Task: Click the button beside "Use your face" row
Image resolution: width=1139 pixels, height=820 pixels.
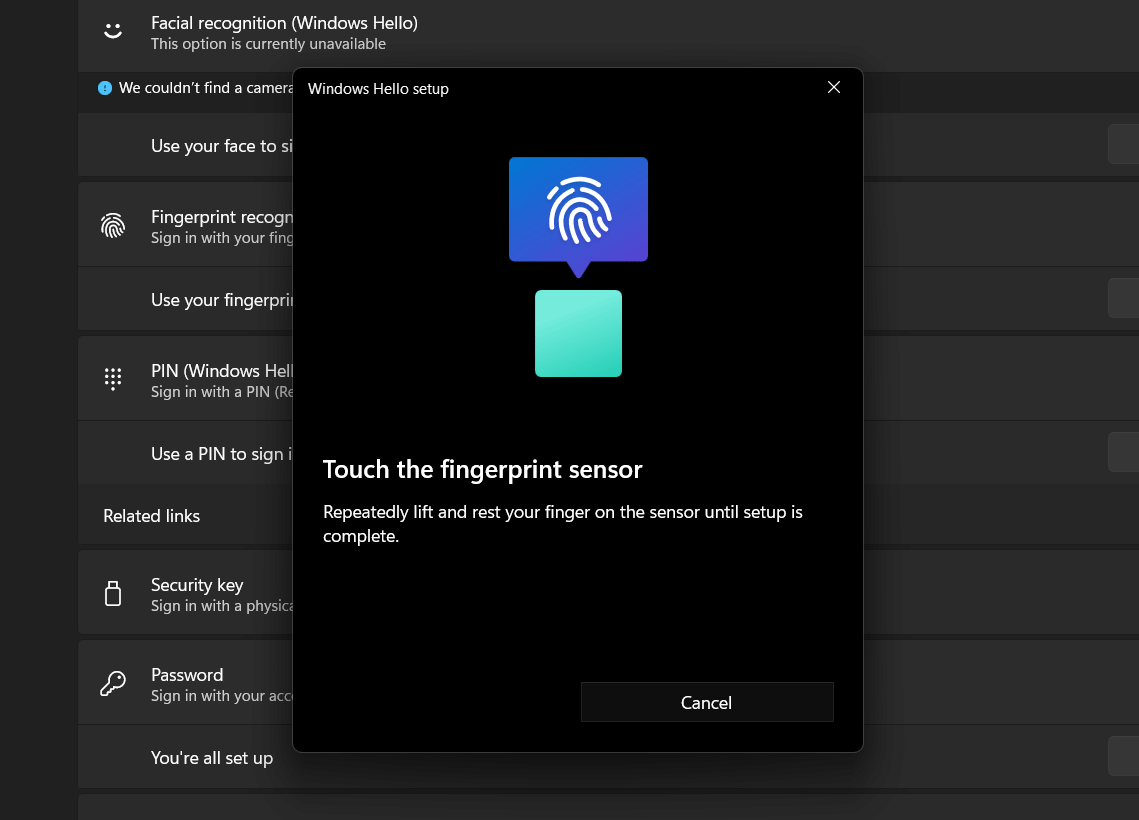Action: click(1123, 145)
